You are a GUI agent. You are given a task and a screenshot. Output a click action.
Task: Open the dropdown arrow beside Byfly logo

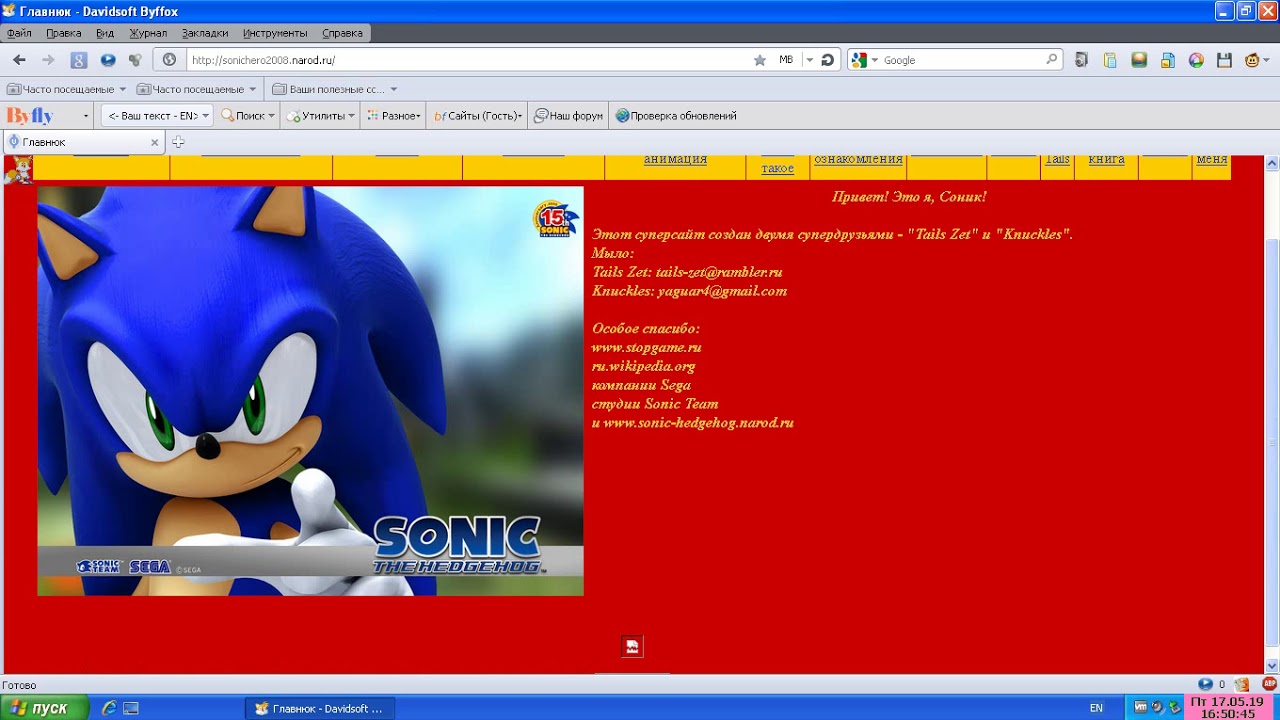[x=85, y=116]
